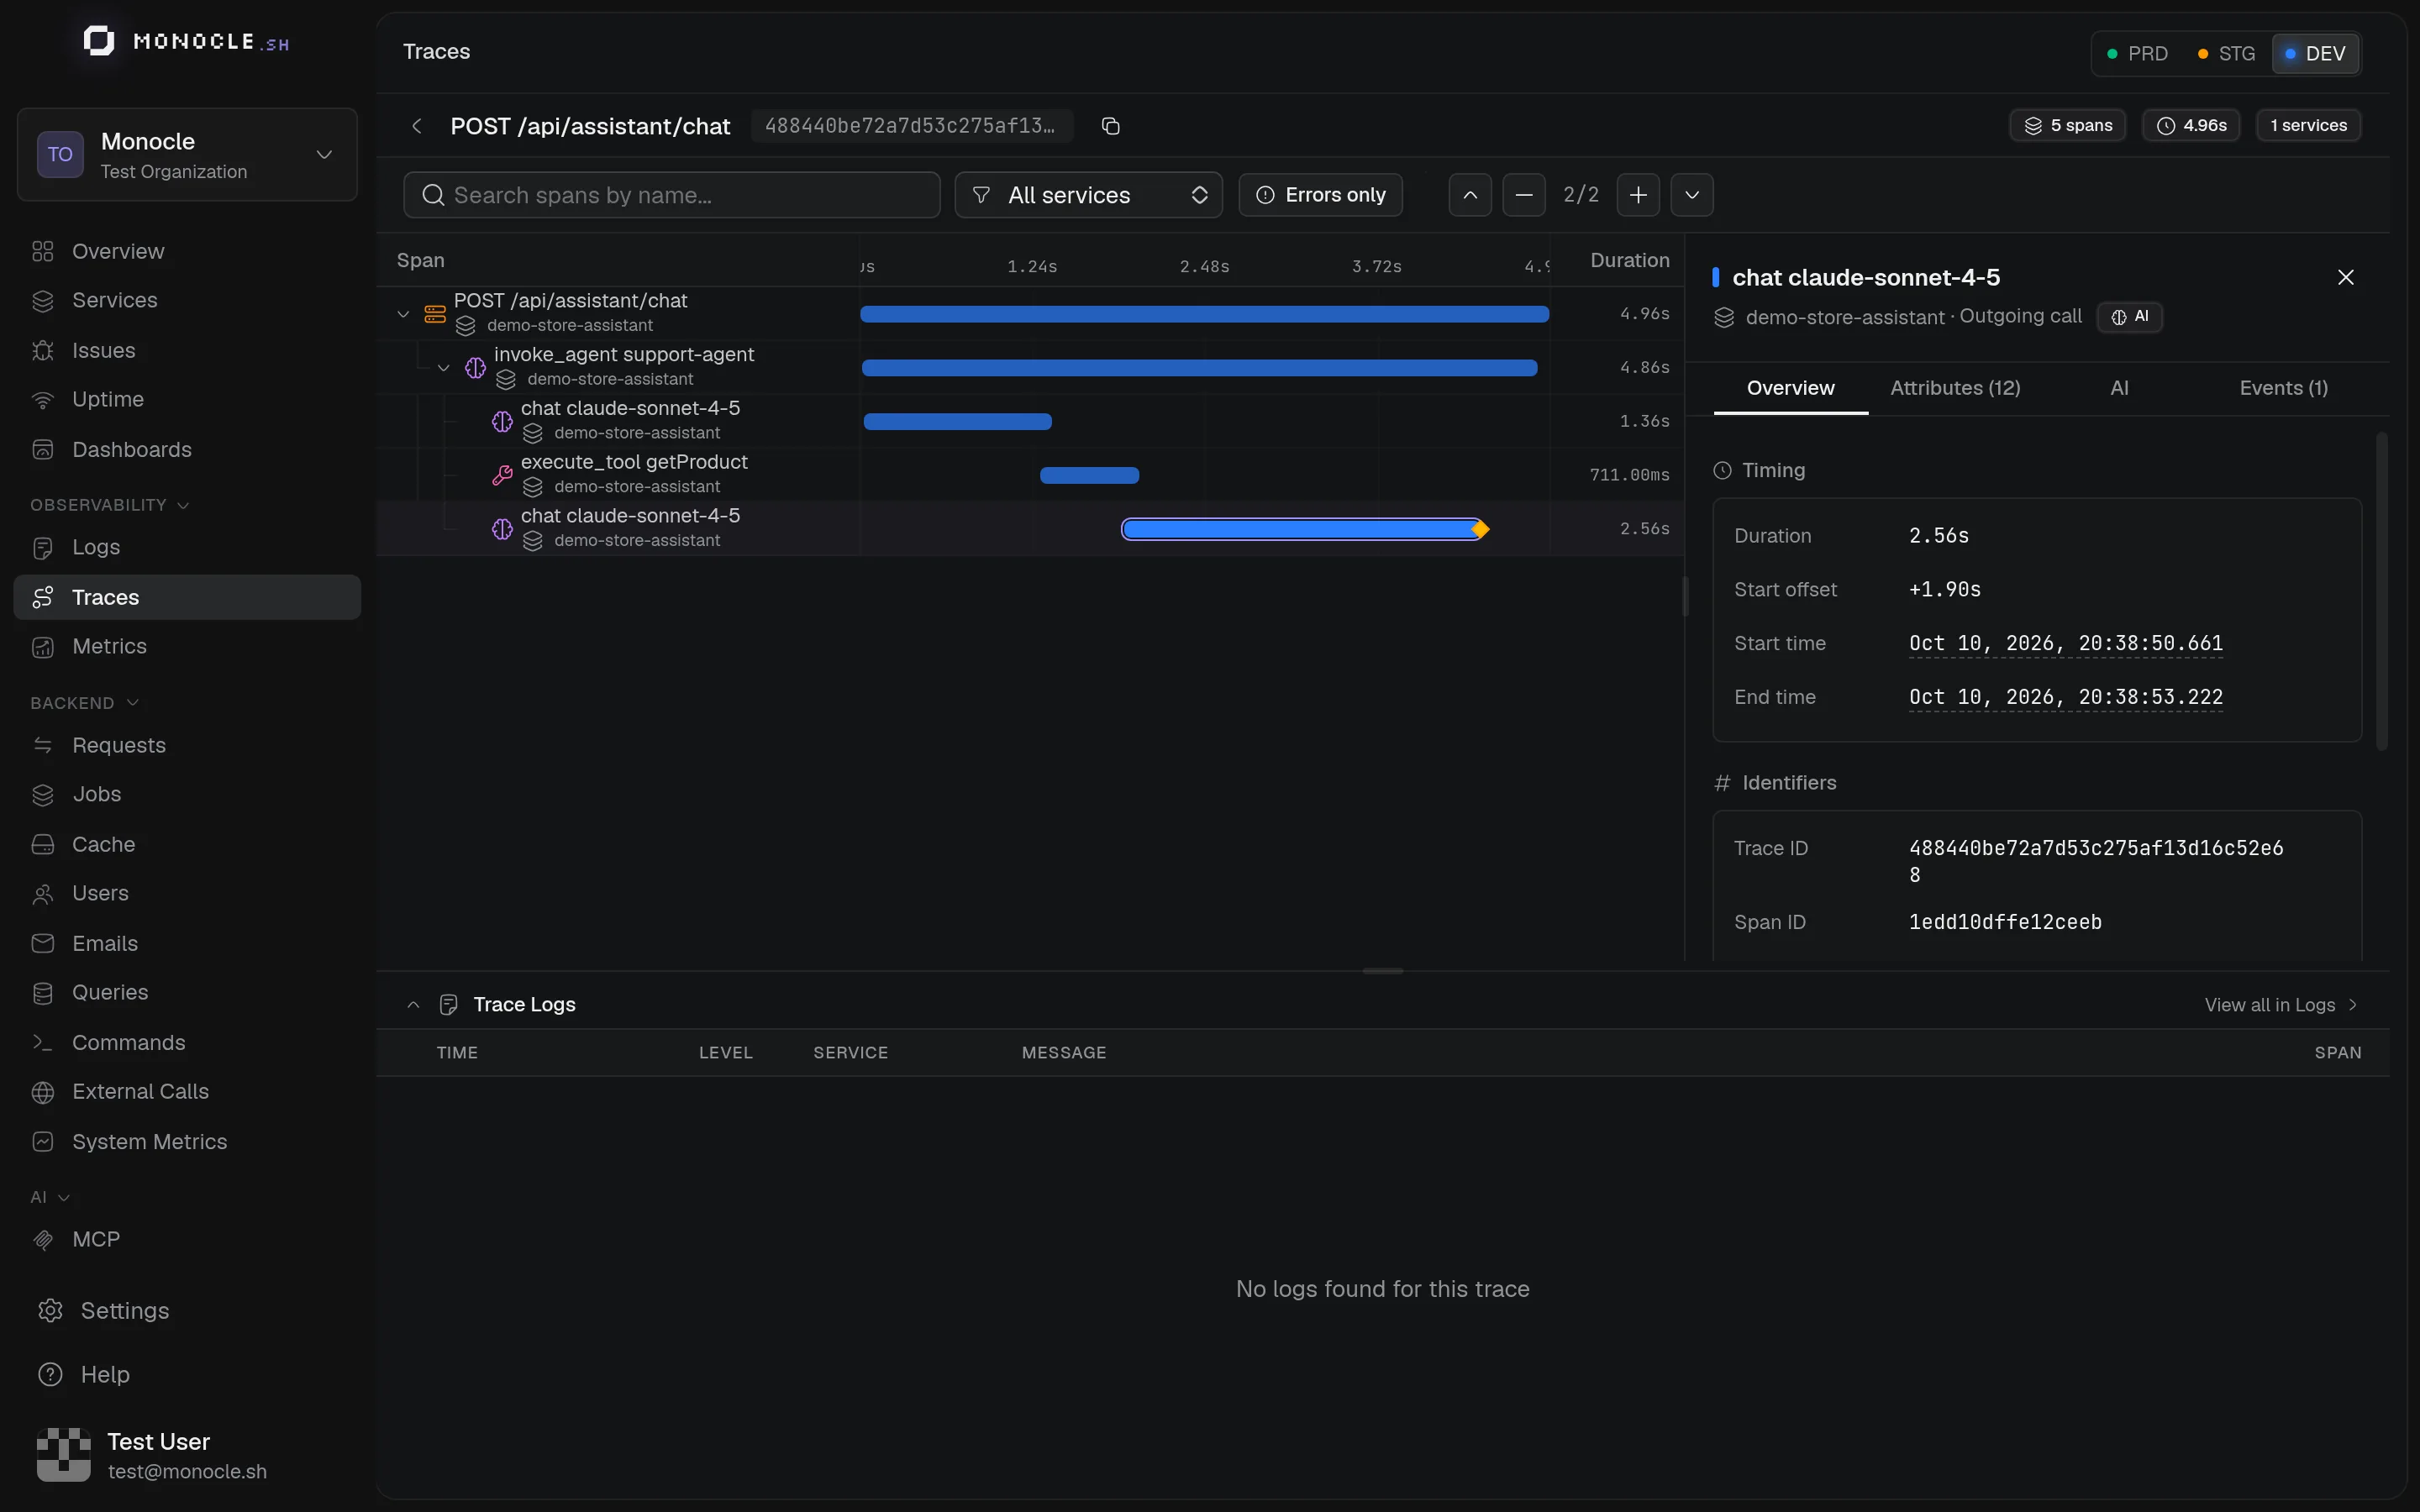Switch environment to PRD
Image resolution: width=2420 pixels, height=1512 pixels.
click(x=2137, y=54)
